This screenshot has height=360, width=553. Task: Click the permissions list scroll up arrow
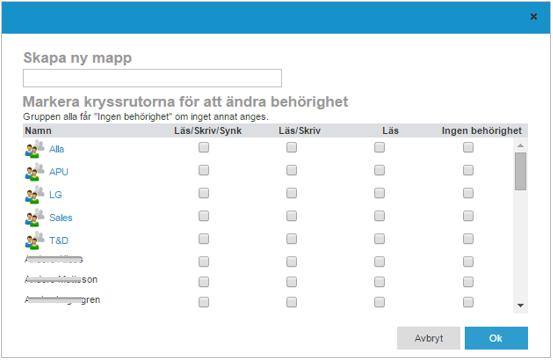tap(521, 145)
